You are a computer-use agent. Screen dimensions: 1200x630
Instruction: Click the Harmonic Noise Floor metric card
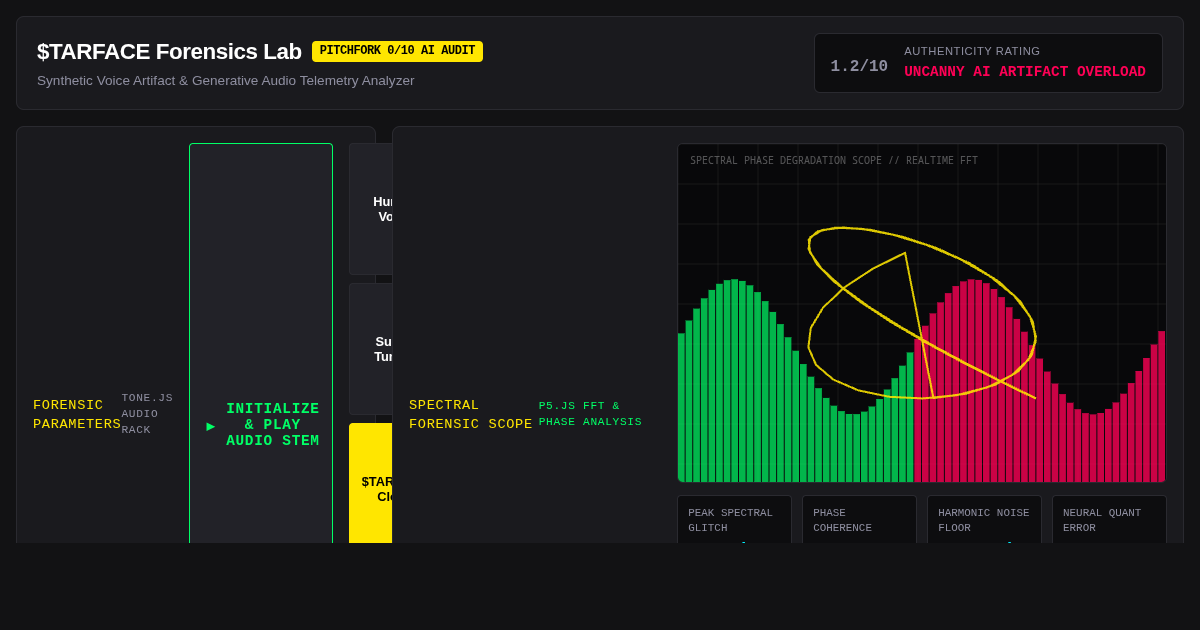click(984, 520)
